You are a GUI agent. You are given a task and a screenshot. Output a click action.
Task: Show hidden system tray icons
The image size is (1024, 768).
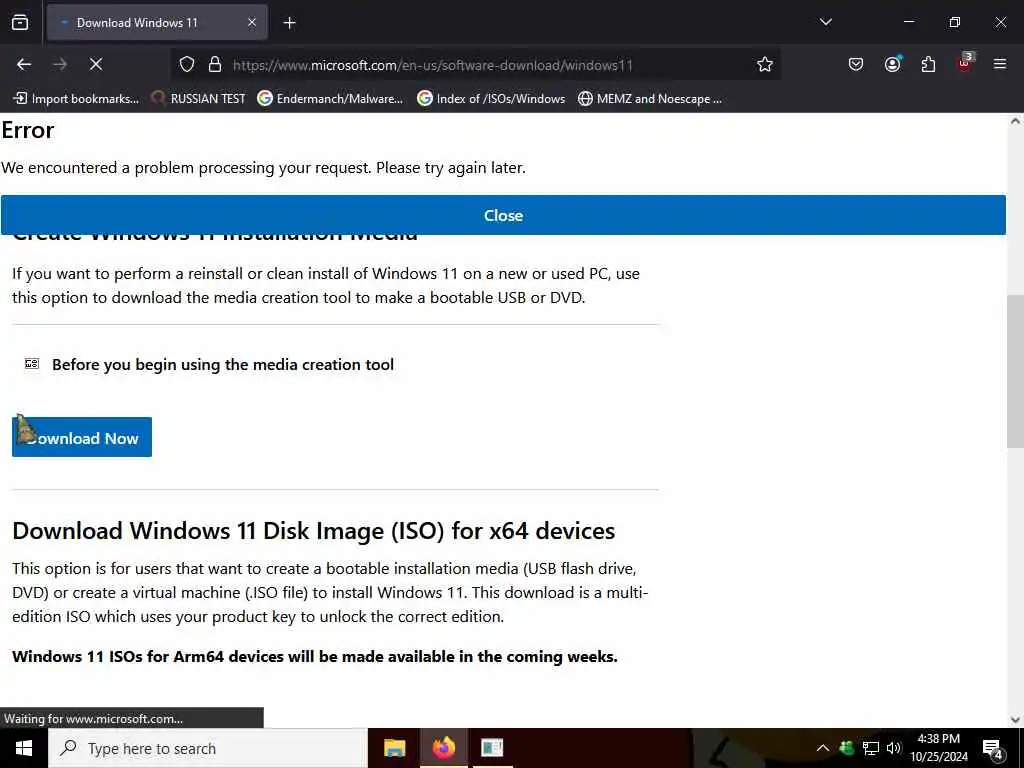pyautogui.click(x=823, y=748)
